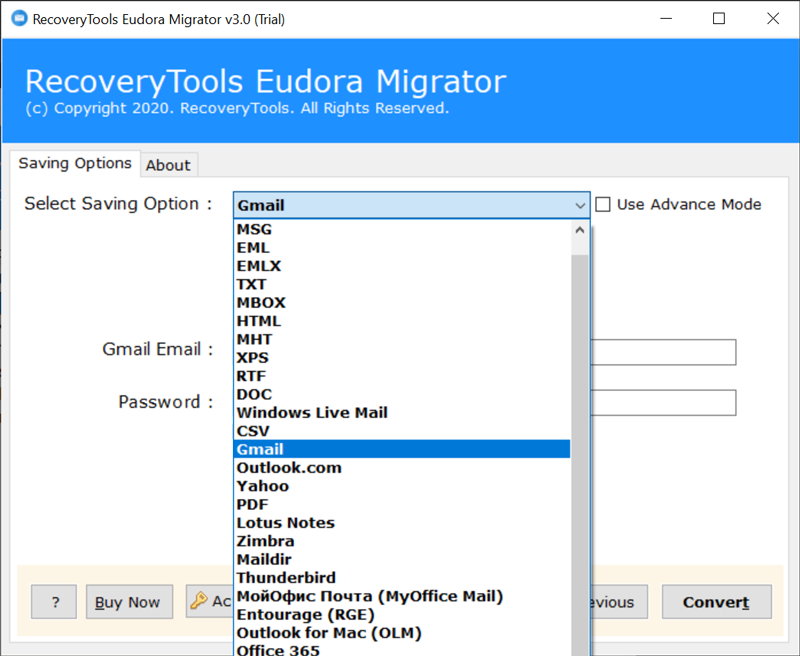The width and height of the screenshot is (800, 656).
Task: Pick Maildir in the list
Action: [x=402, y=560]
